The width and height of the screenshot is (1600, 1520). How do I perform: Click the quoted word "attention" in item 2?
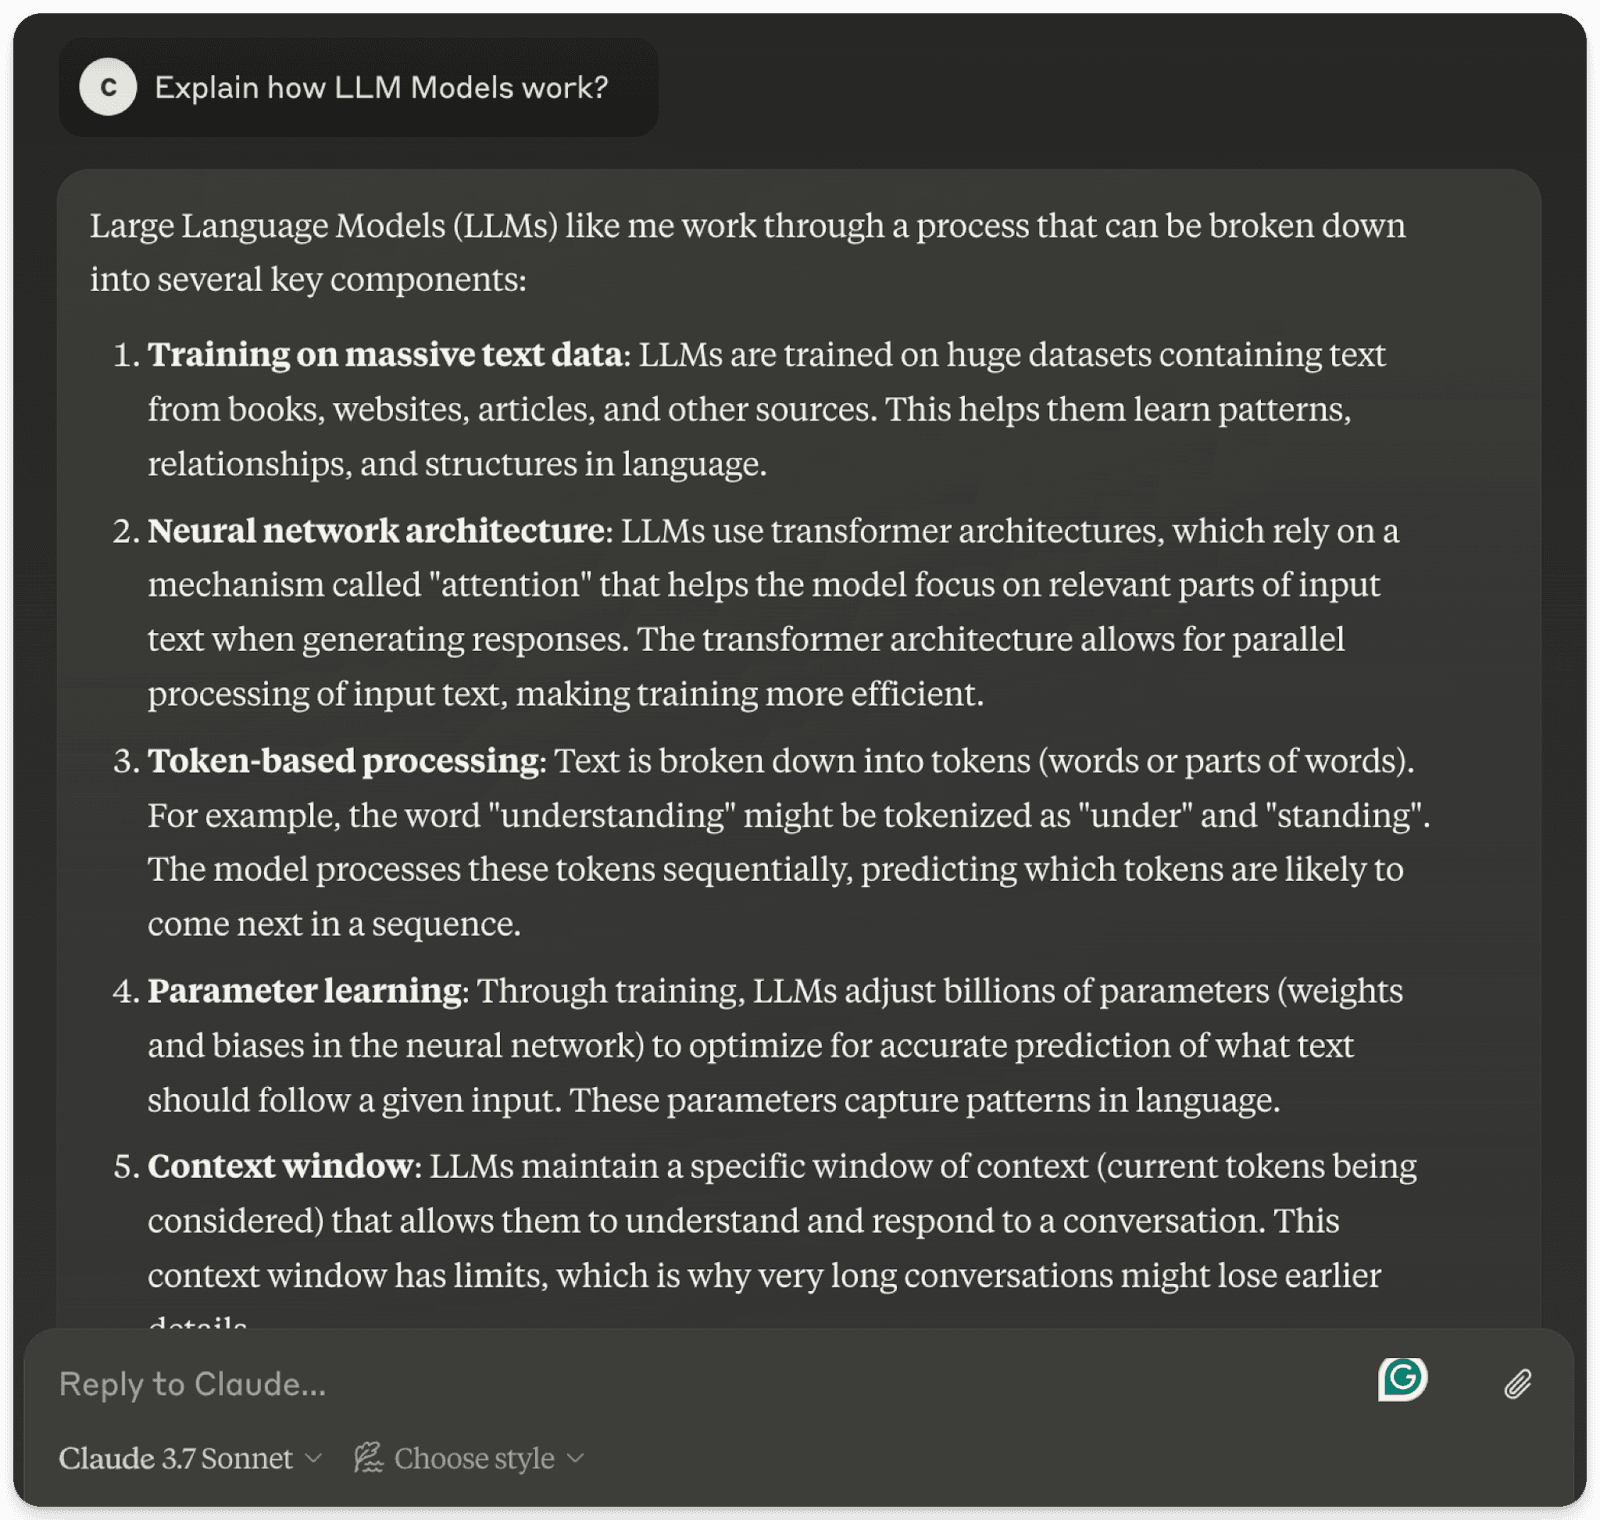(510, 585)
